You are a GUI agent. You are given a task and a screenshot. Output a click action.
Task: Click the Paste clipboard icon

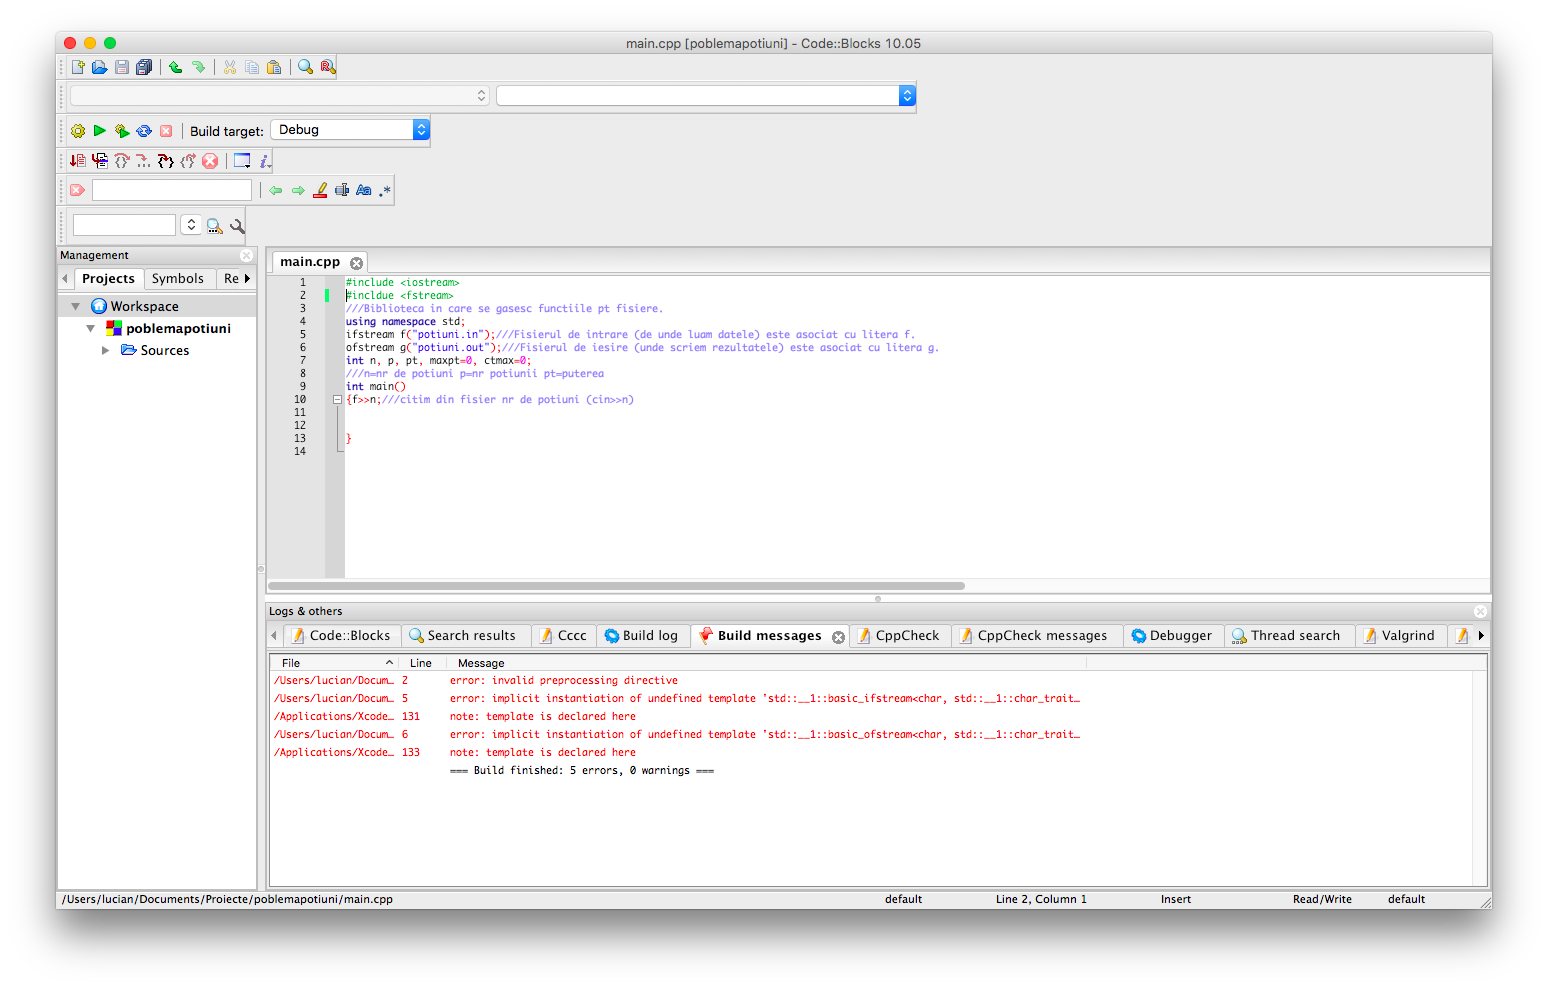click(274, 67)
